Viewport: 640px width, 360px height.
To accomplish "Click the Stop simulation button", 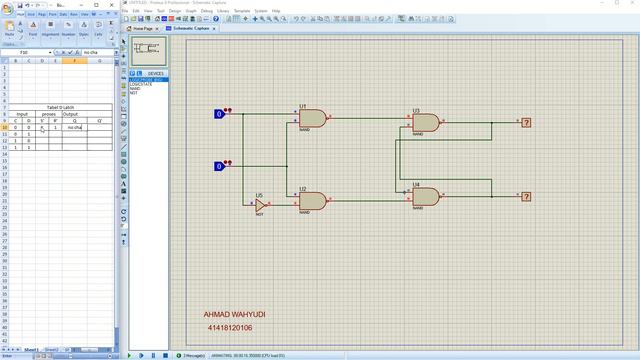I will (165, 356).
